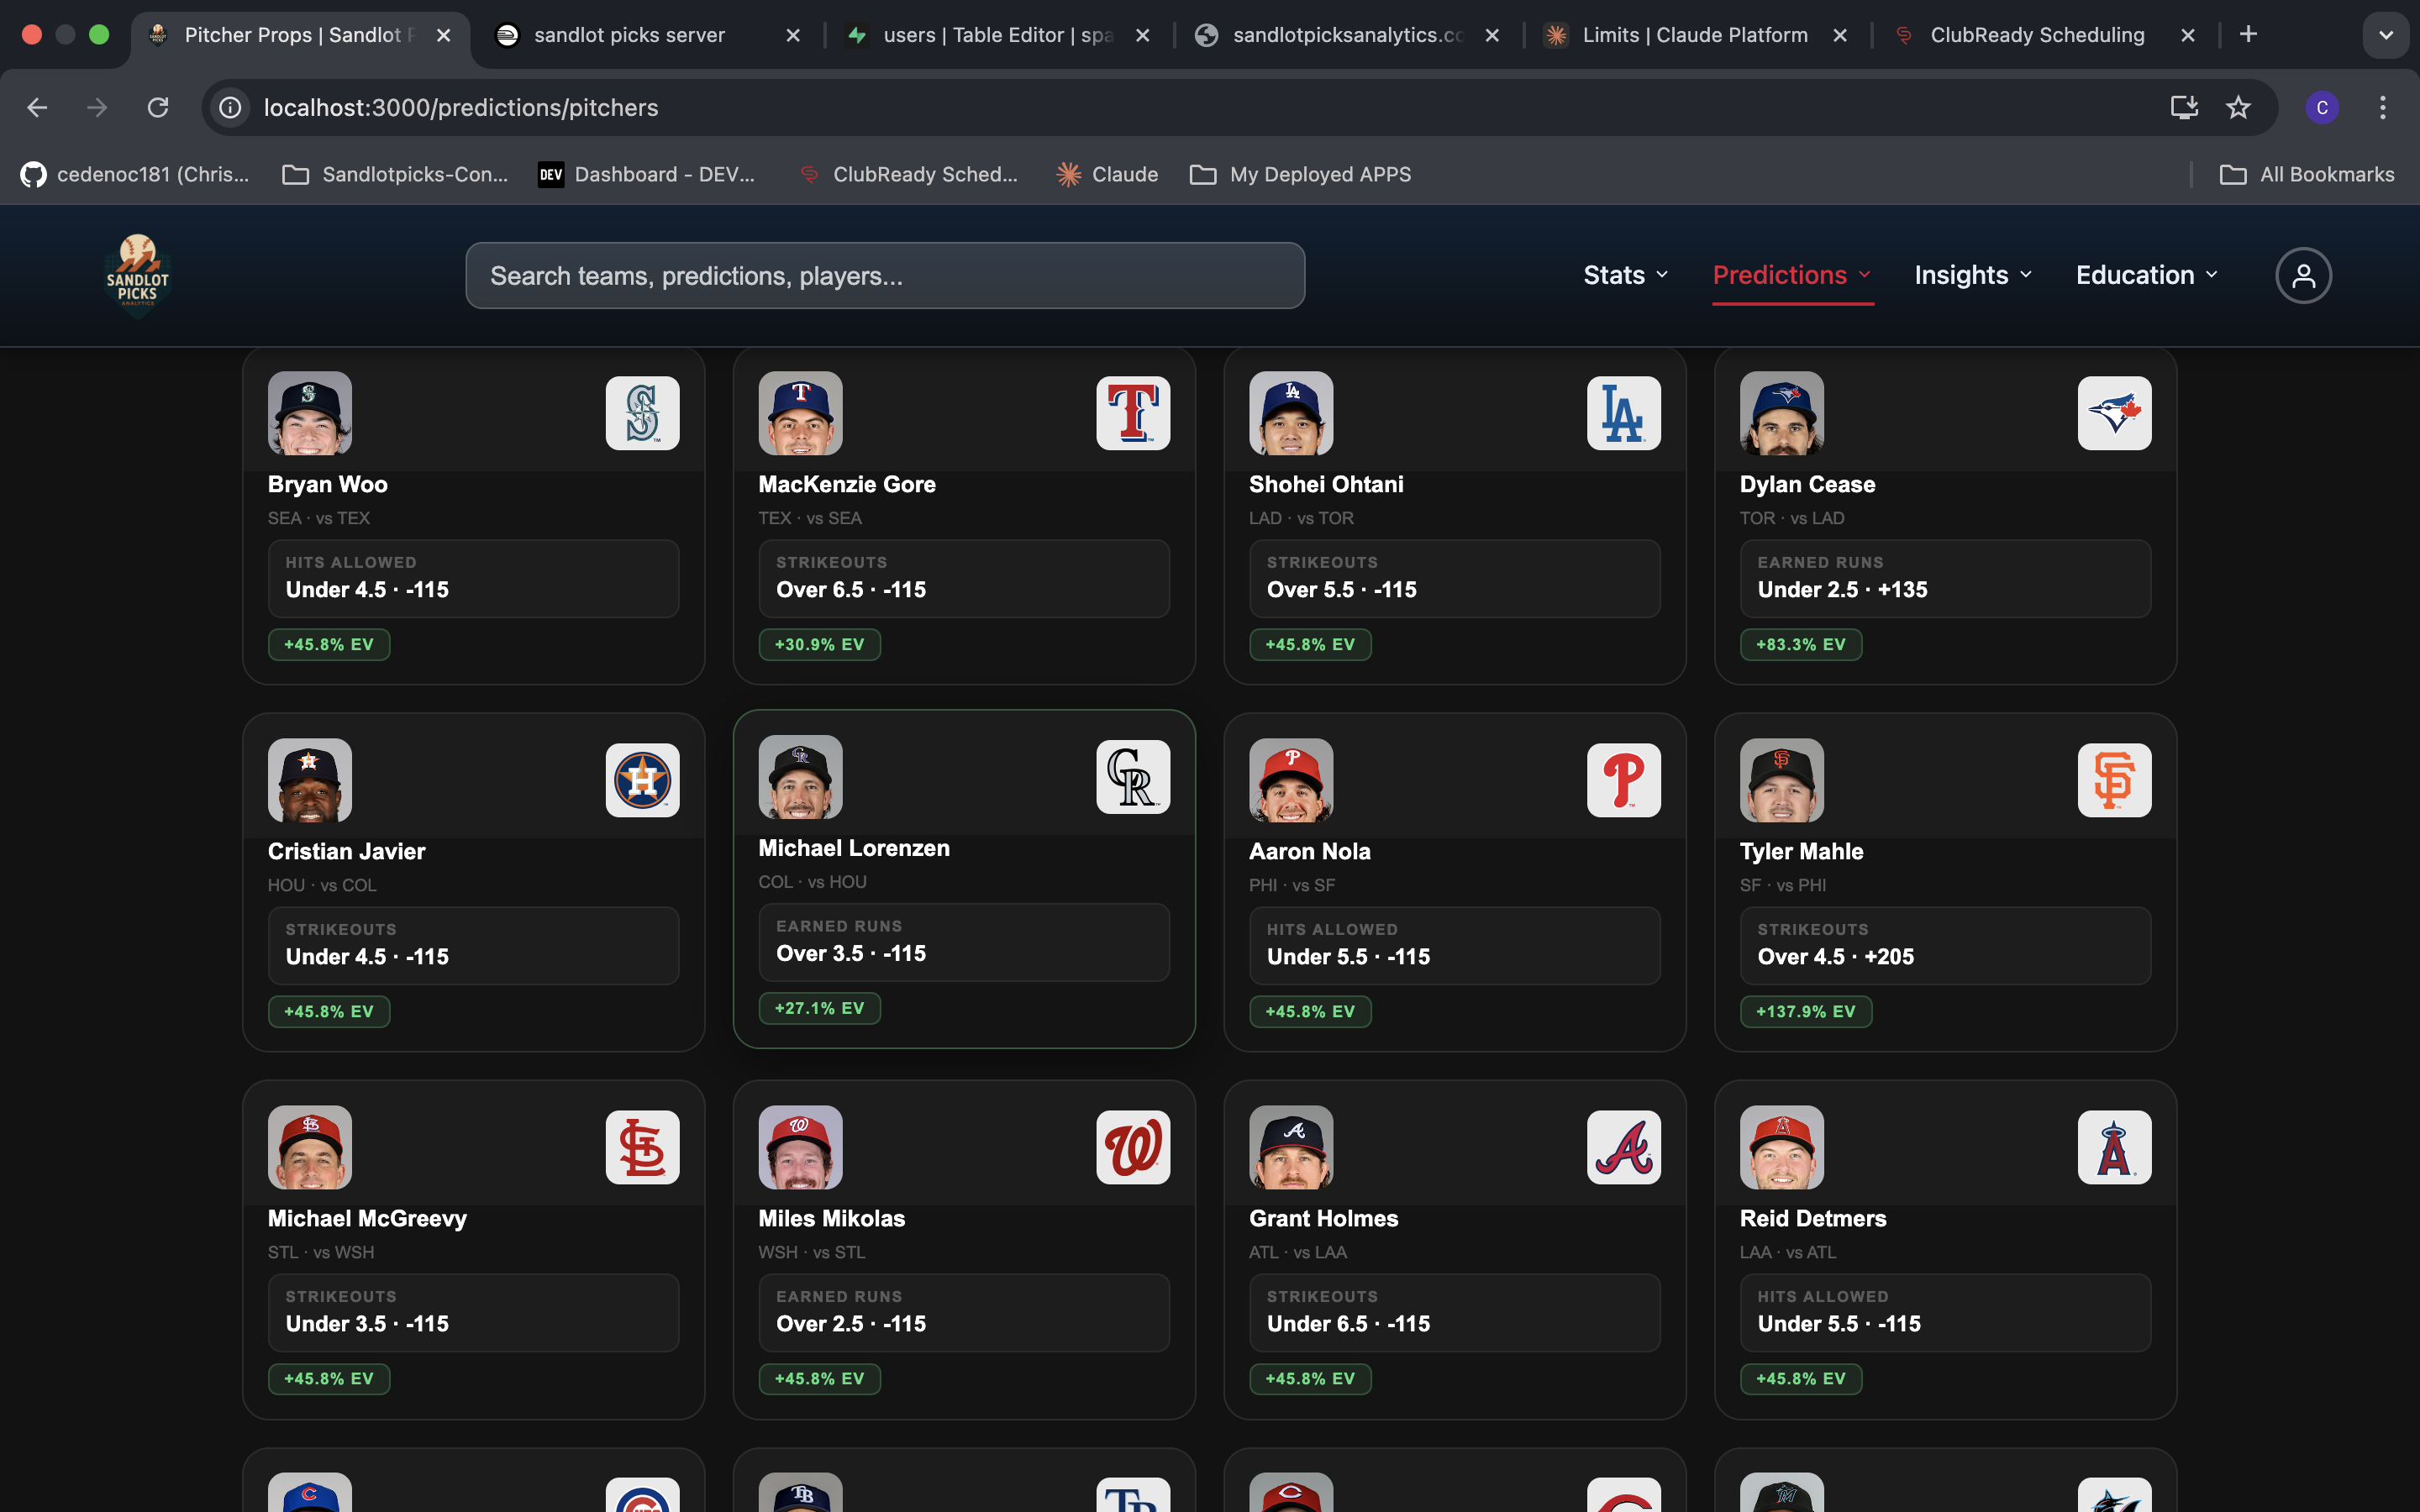Click the Seattle Mariners team logo on Bryan Woo's card
The image size is (2420, 1512).
[x=643, y=413]
